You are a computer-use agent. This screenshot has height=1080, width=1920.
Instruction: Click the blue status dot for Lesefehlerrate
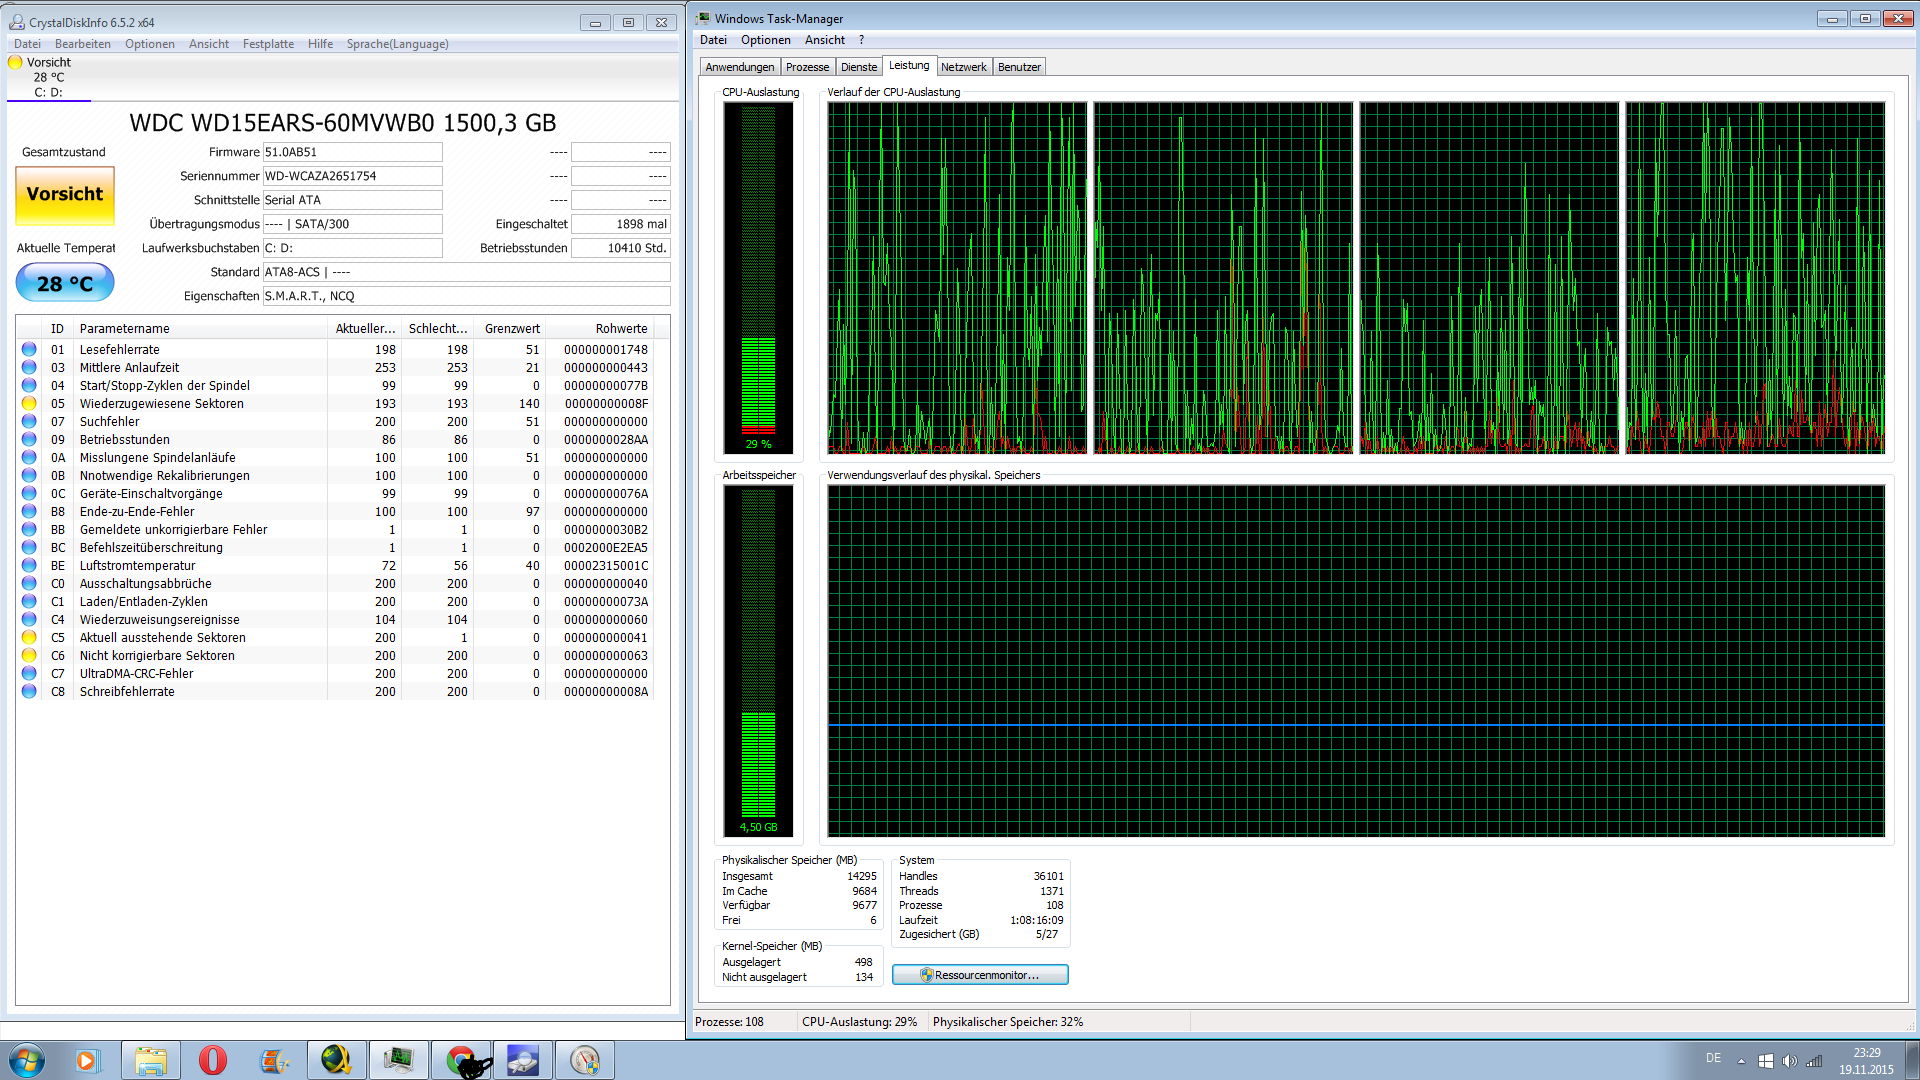(x=29, y=350)
